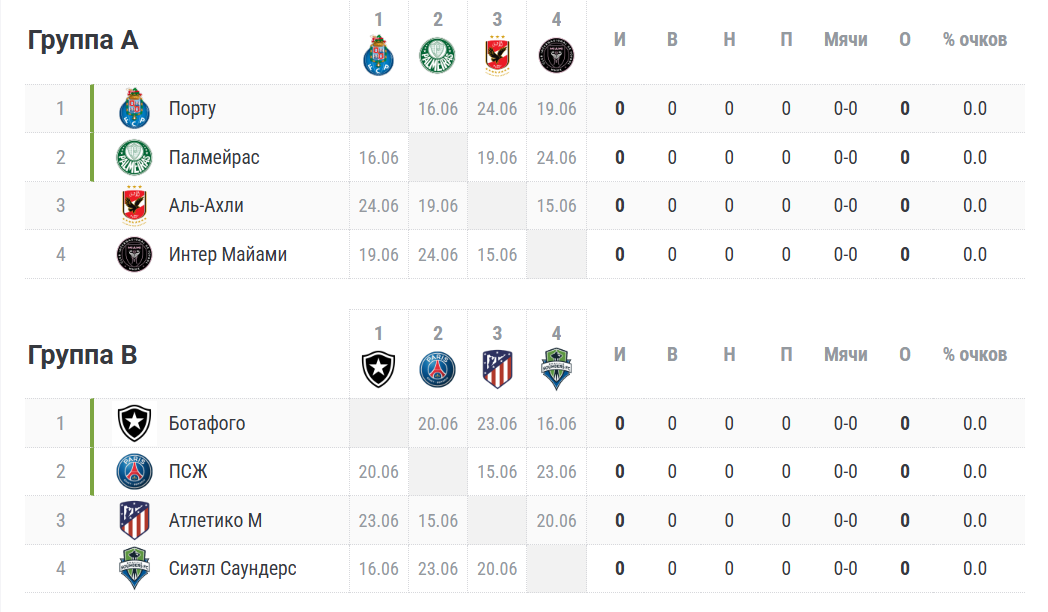Click Botafogo shield in Group B header
The height and width of the screenshot is (612, 1048).
378,369
